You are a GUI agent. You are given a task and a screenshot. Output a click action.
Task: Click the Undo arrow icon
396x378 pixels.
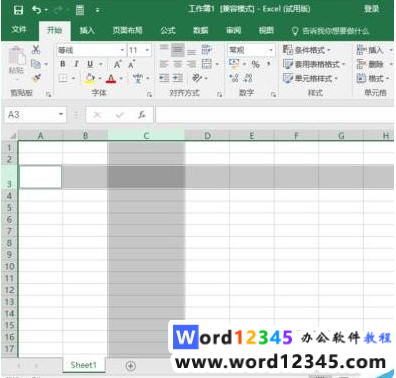(x=37, y=10)
